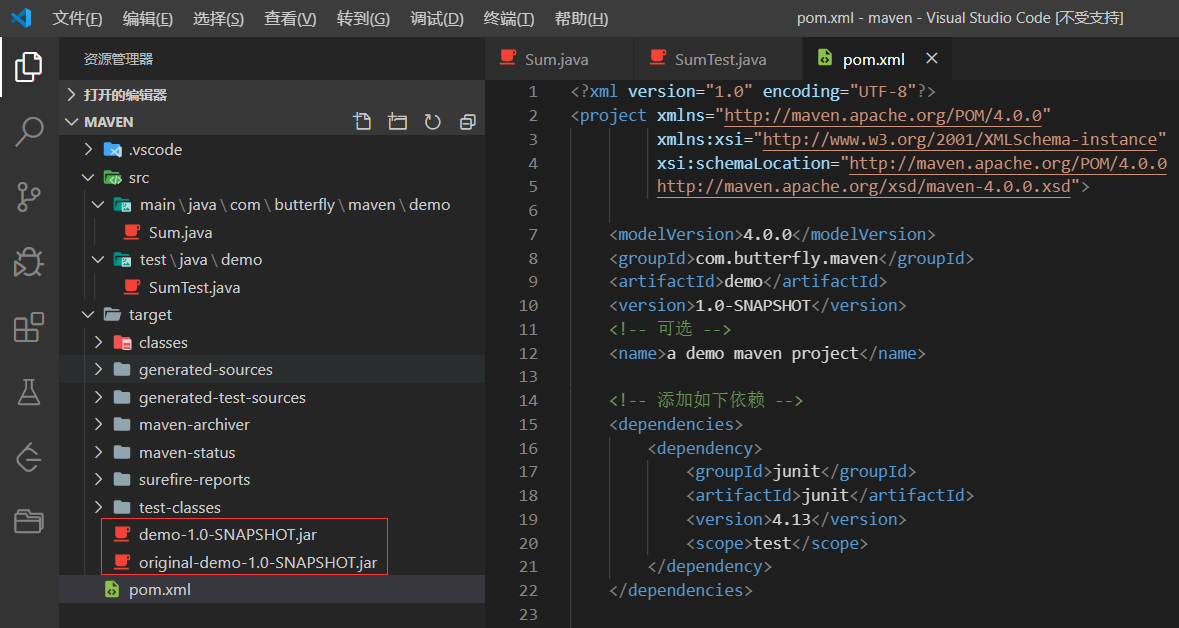Open the Run and Debug view
This screenshot has height=628, width=1179.
[x=29, y=262]
